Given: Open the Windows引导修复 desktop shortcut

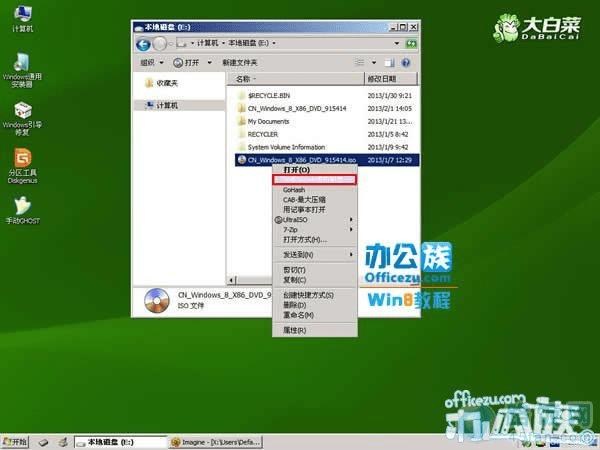Looking at the screenshot, I should click(22, 118).
